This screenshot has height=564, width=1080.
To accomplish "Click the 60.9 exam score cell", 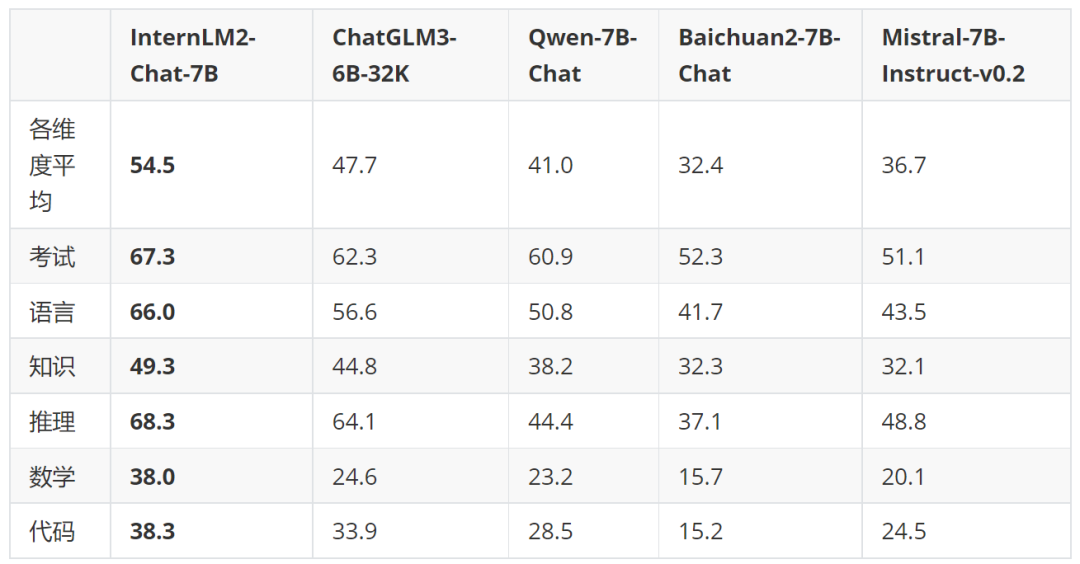I will [550, 257].
